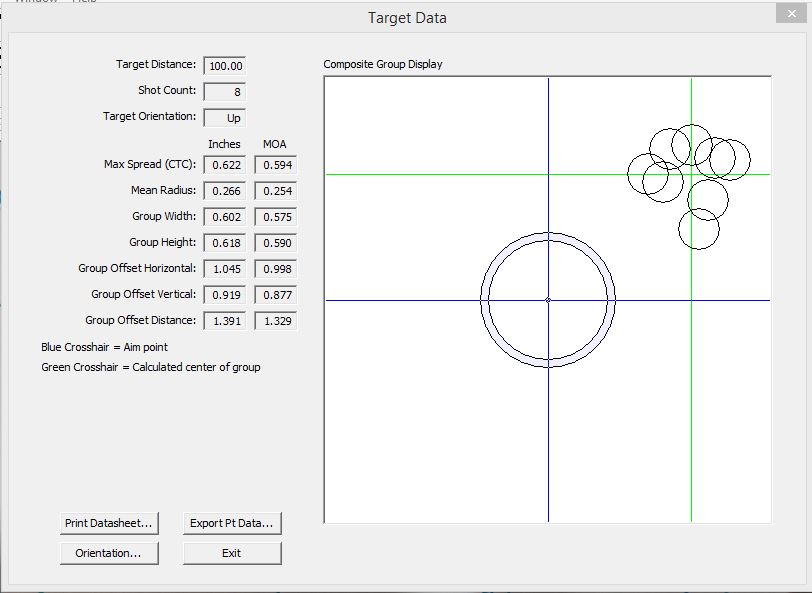812x593 pixels.
Task: Open the Orientation dialog button
Action: pyautogui.click(x=109, y=553)
